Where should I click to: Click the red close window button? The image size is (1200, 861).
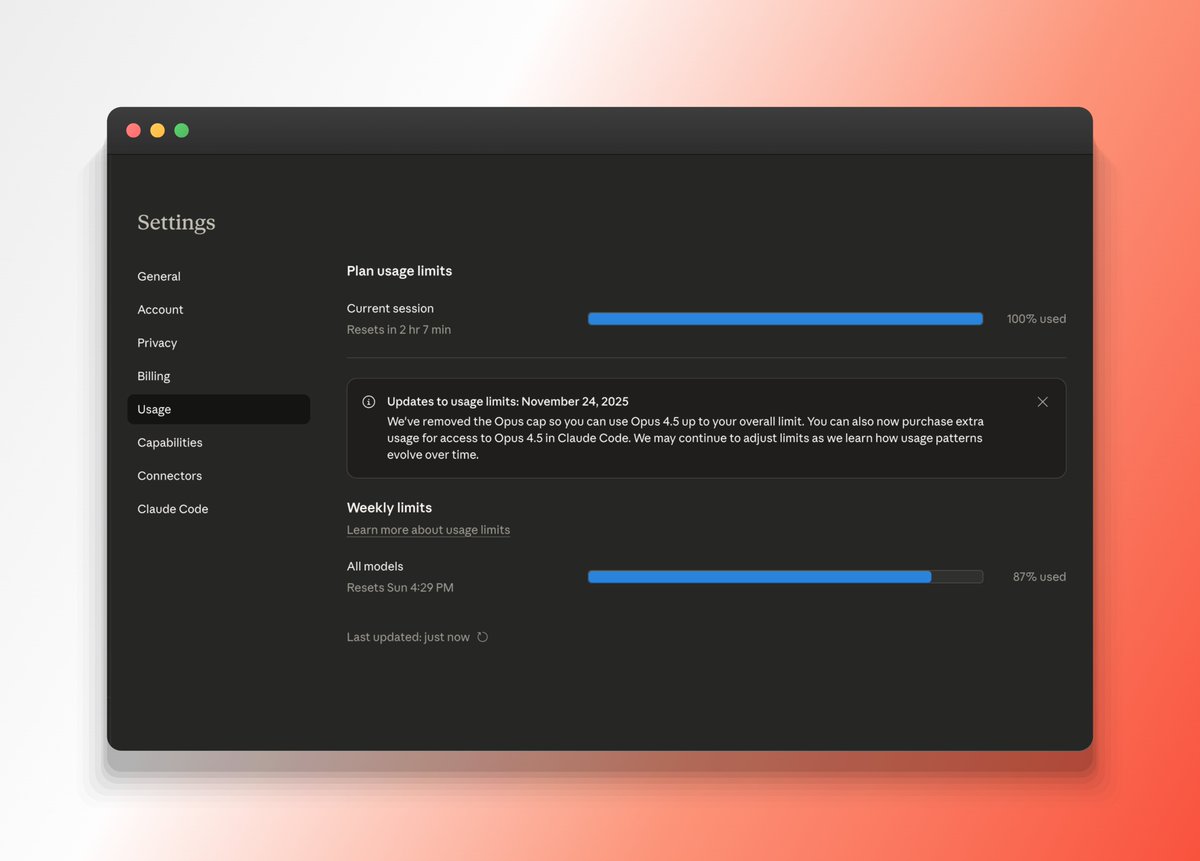click(x=133, y=130)
